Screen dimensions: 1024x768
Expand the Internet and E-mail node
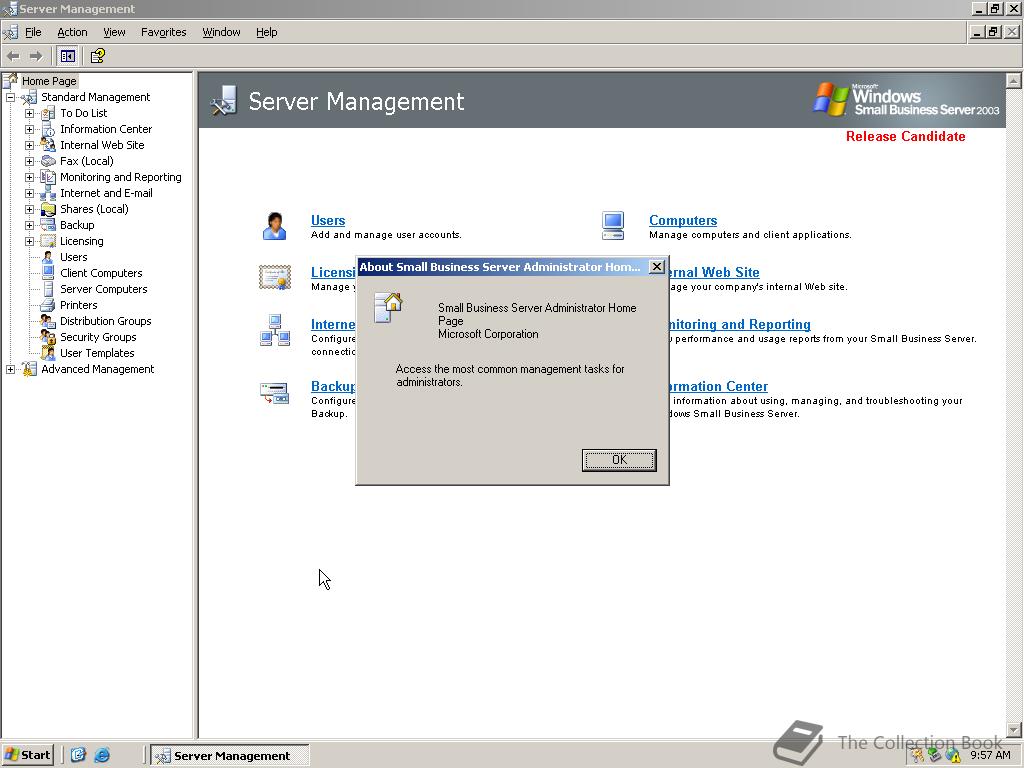tap(29, 193)
